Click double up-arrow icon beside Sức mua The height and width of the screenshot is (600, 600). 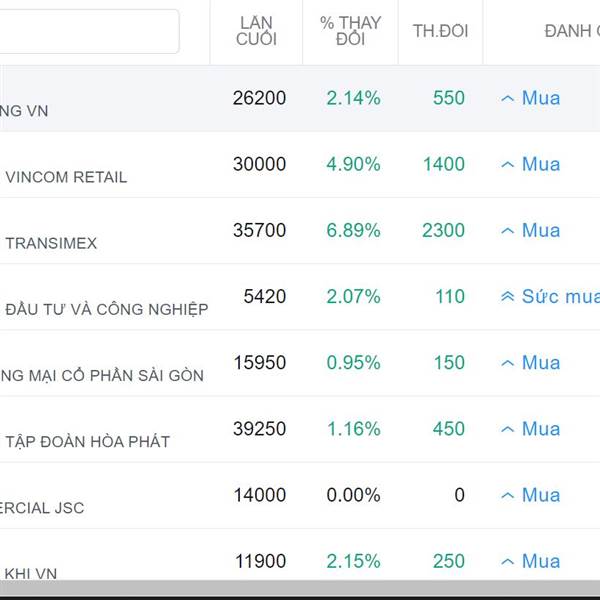pos(507,297)
